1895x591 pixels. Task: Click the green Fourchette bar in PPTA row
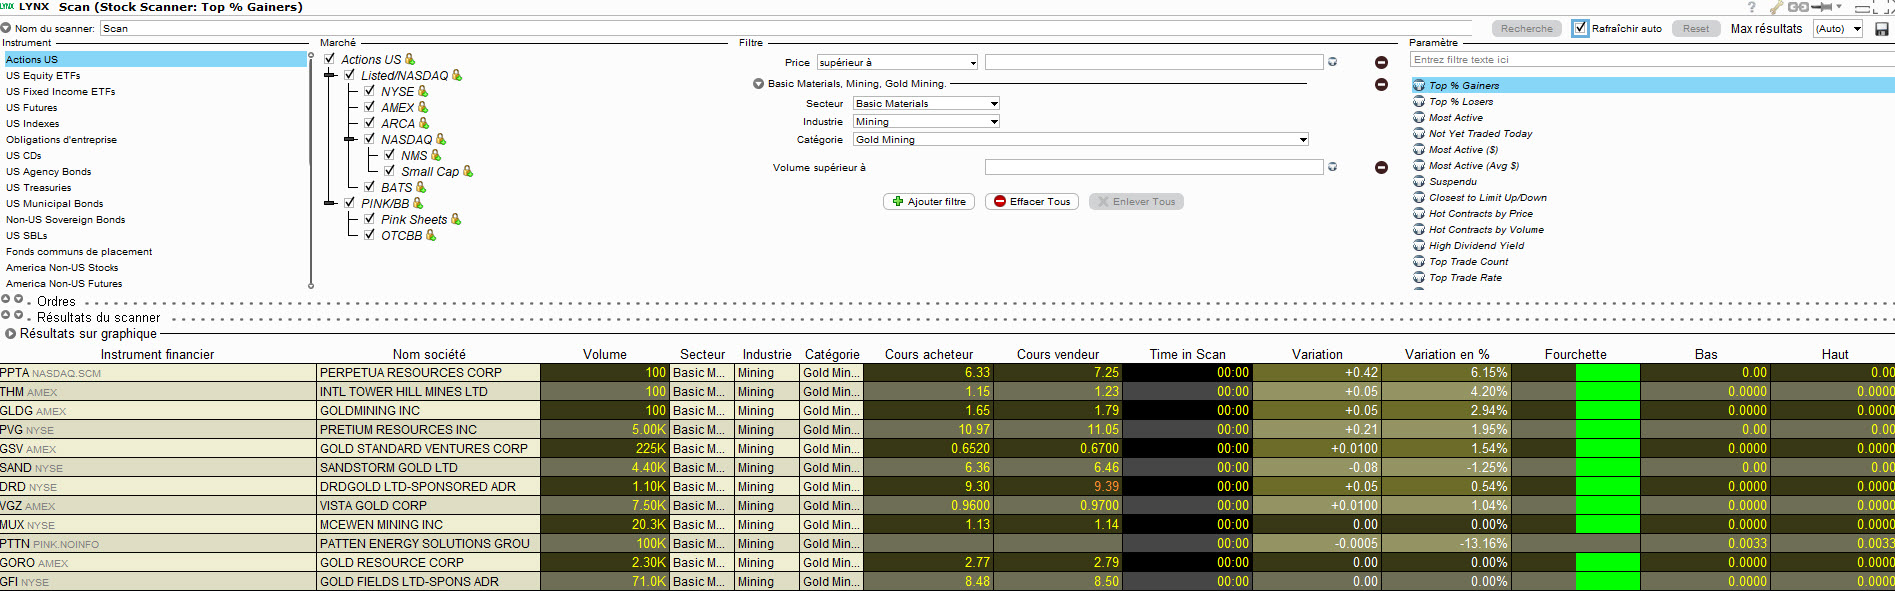1607,373
